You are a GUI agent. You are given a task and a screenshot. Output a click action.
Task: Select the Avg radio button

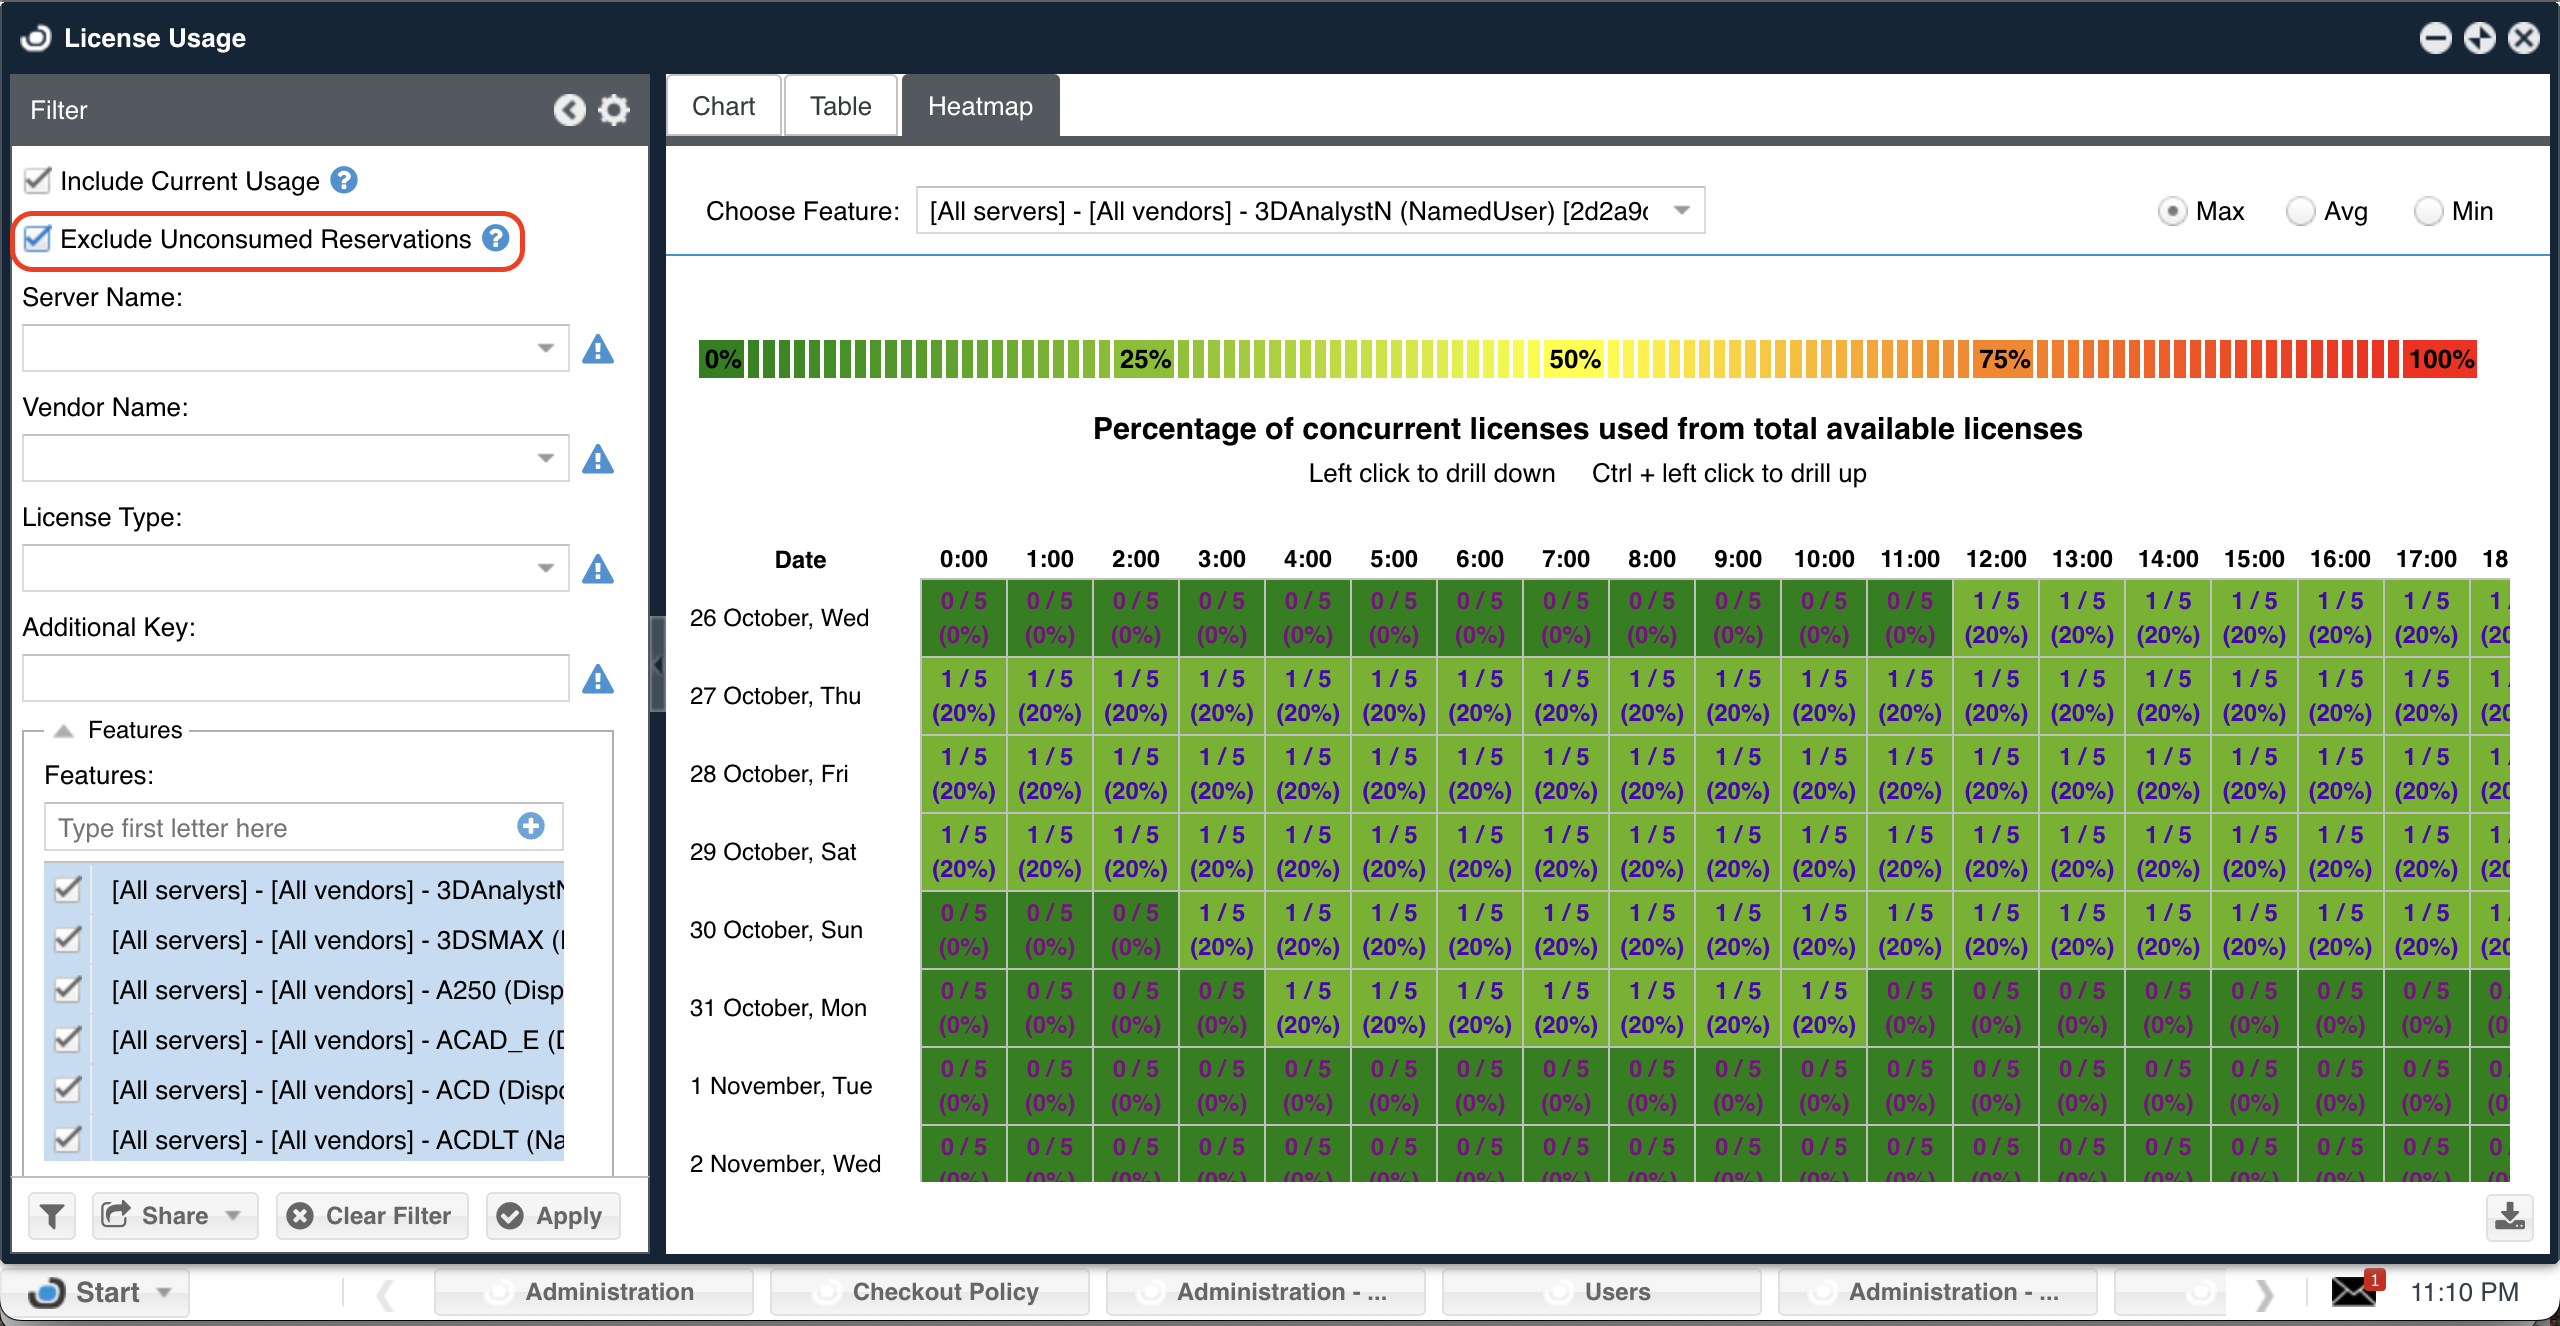tap(2300, 211)
